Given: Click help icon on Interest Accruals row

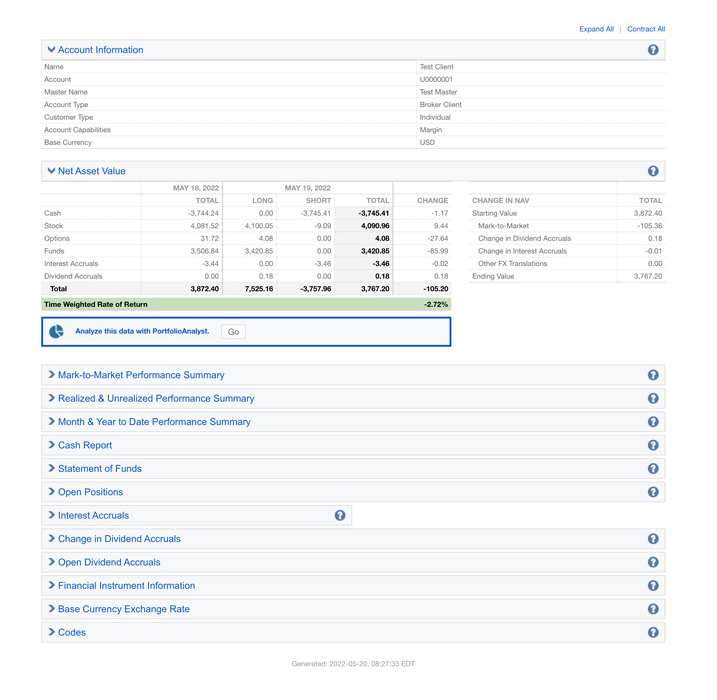Looking at the screenshot, I should (x=340, y=515).
